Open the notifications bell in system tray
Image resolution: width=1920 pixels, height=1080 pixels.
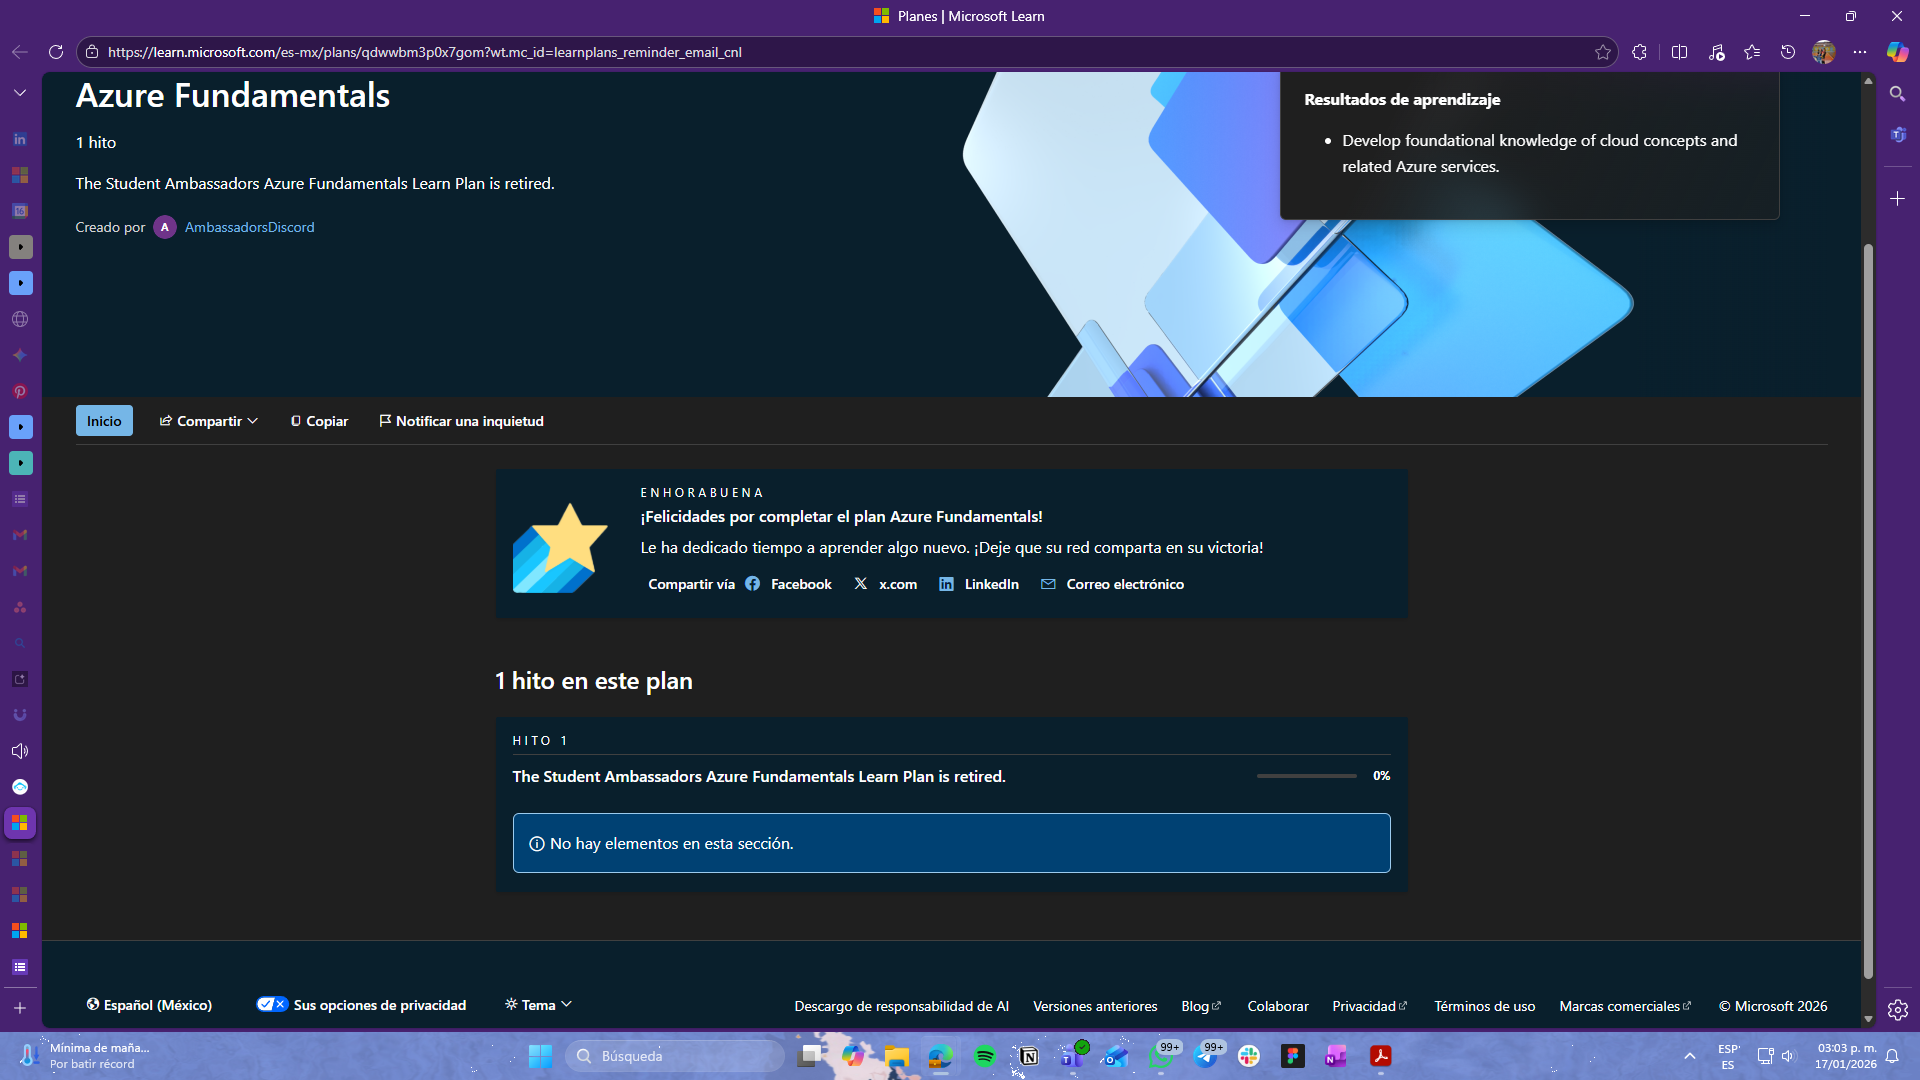click(x=1892, y=1056)
